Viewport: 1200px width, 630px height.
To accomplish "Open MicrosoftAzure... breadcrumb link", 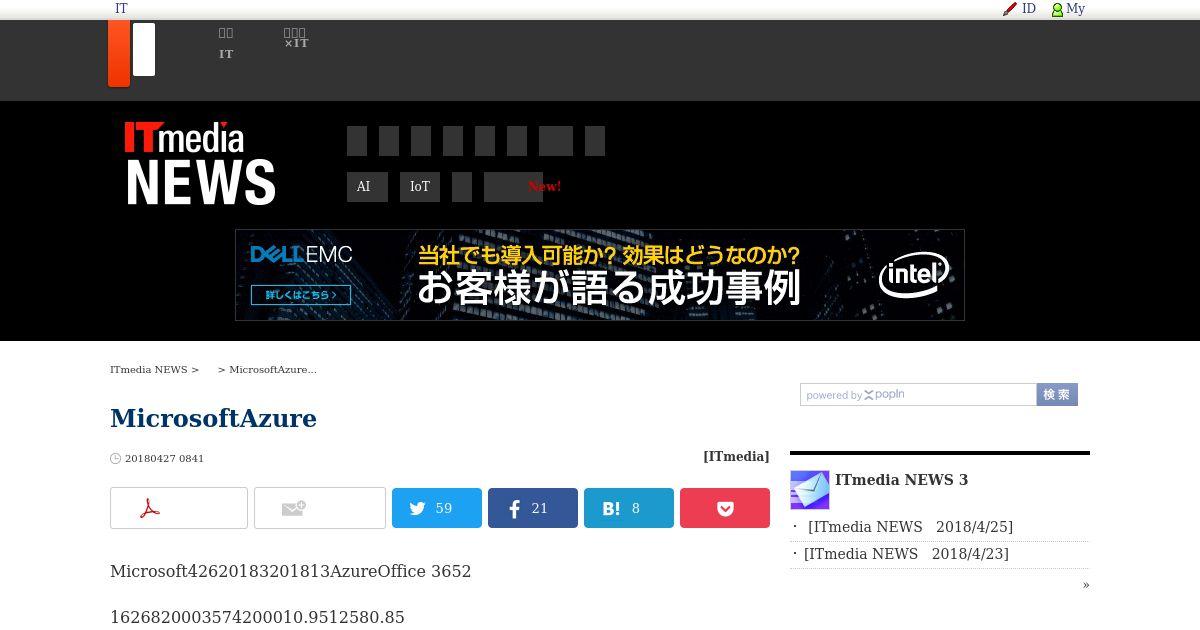I will 273,370.
